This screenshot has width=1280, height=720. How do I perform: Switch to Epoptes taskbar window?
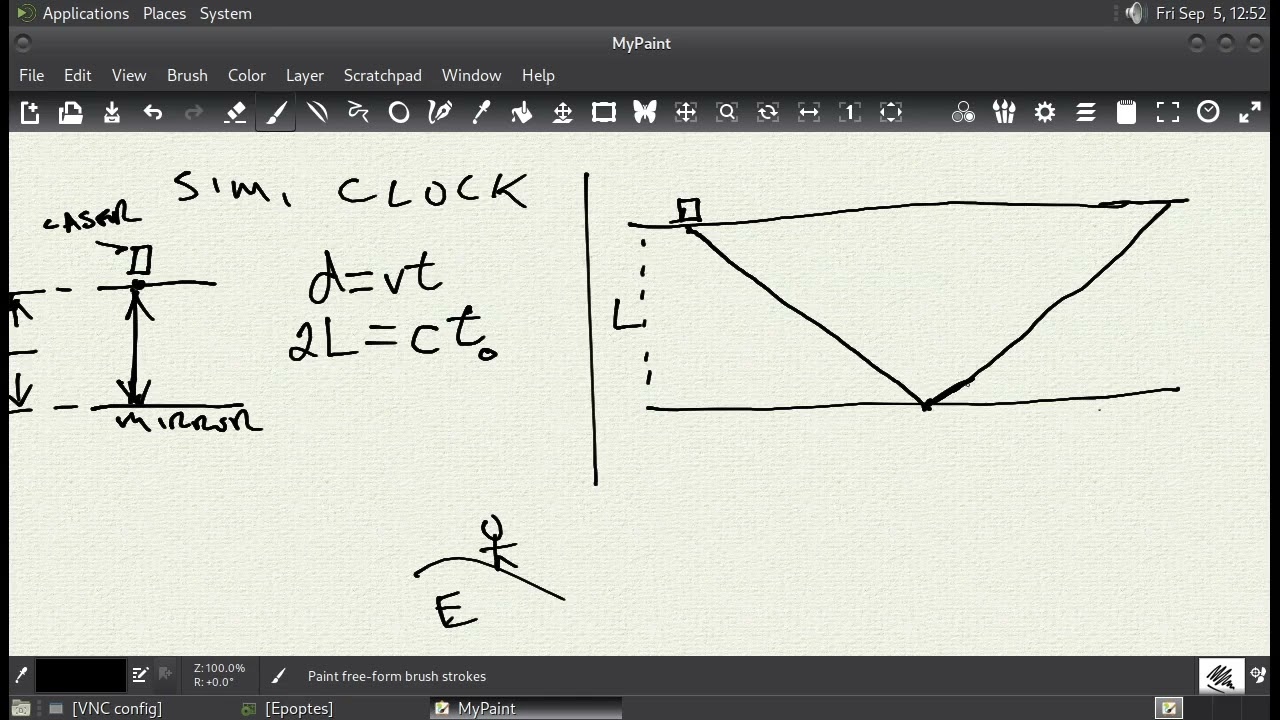[288, 708]
